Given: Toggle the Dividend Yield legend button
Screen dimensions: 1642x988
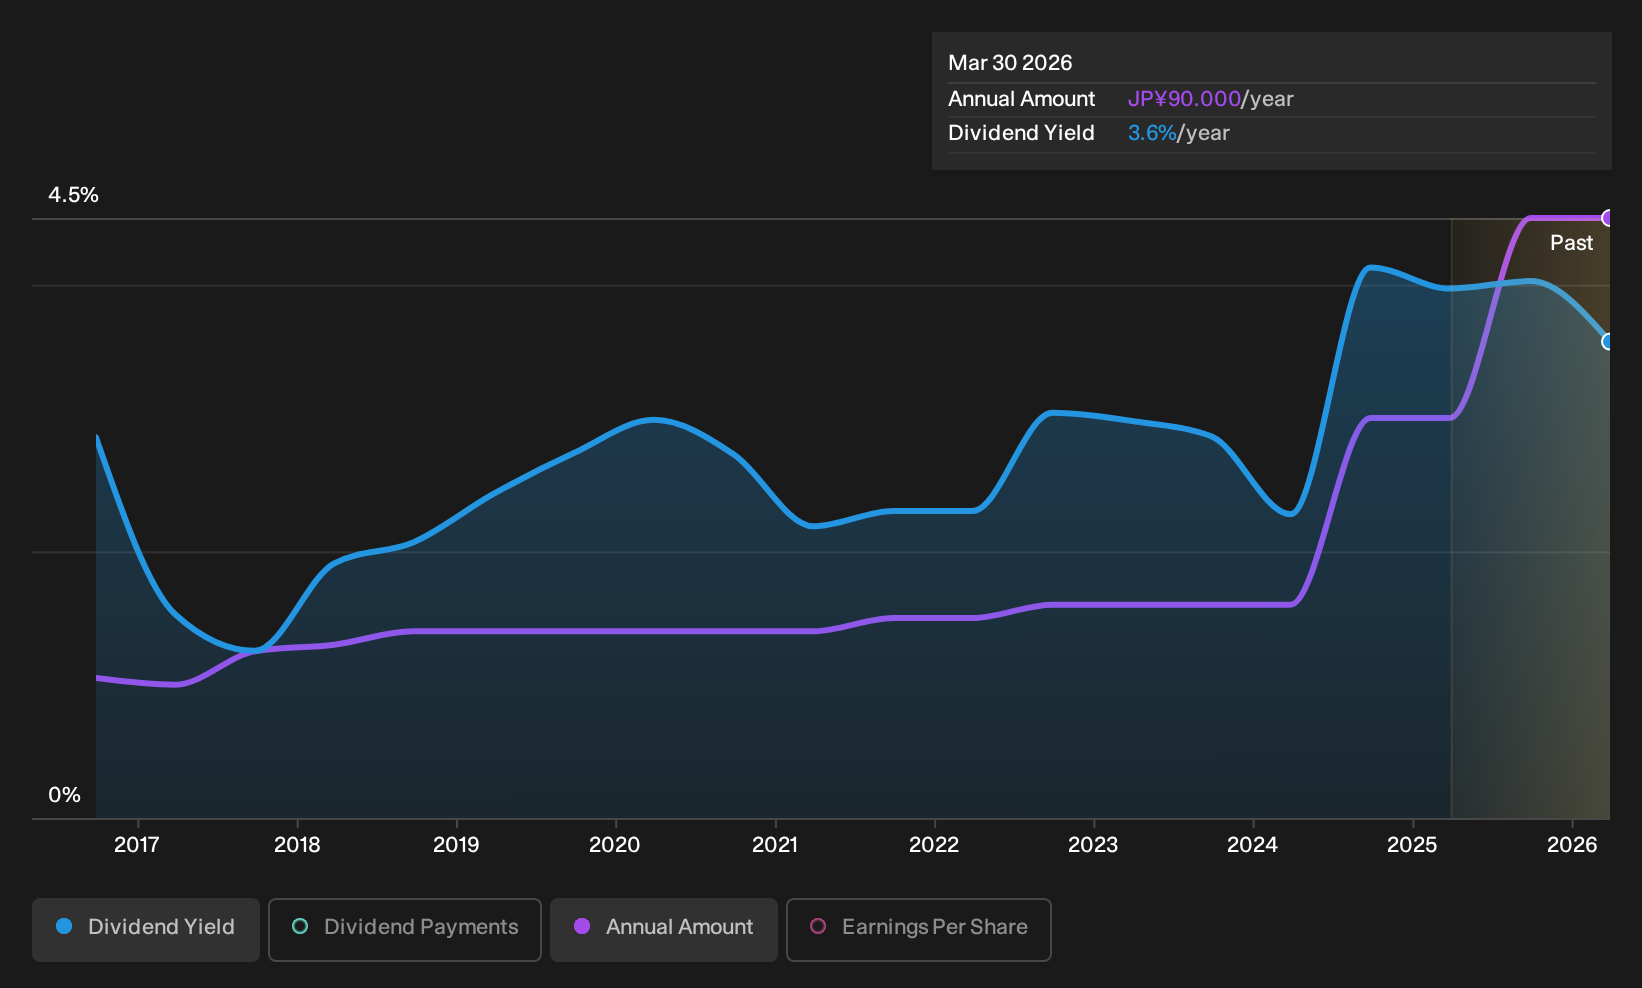Looking at the screenshot, I should 146,929.
